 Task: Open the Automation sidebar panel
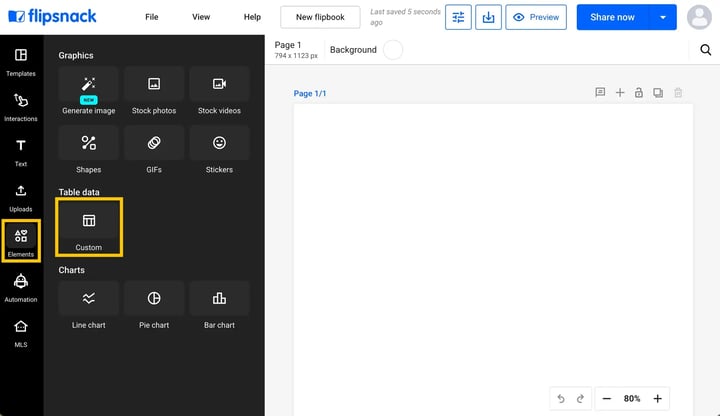coord(21,288)
